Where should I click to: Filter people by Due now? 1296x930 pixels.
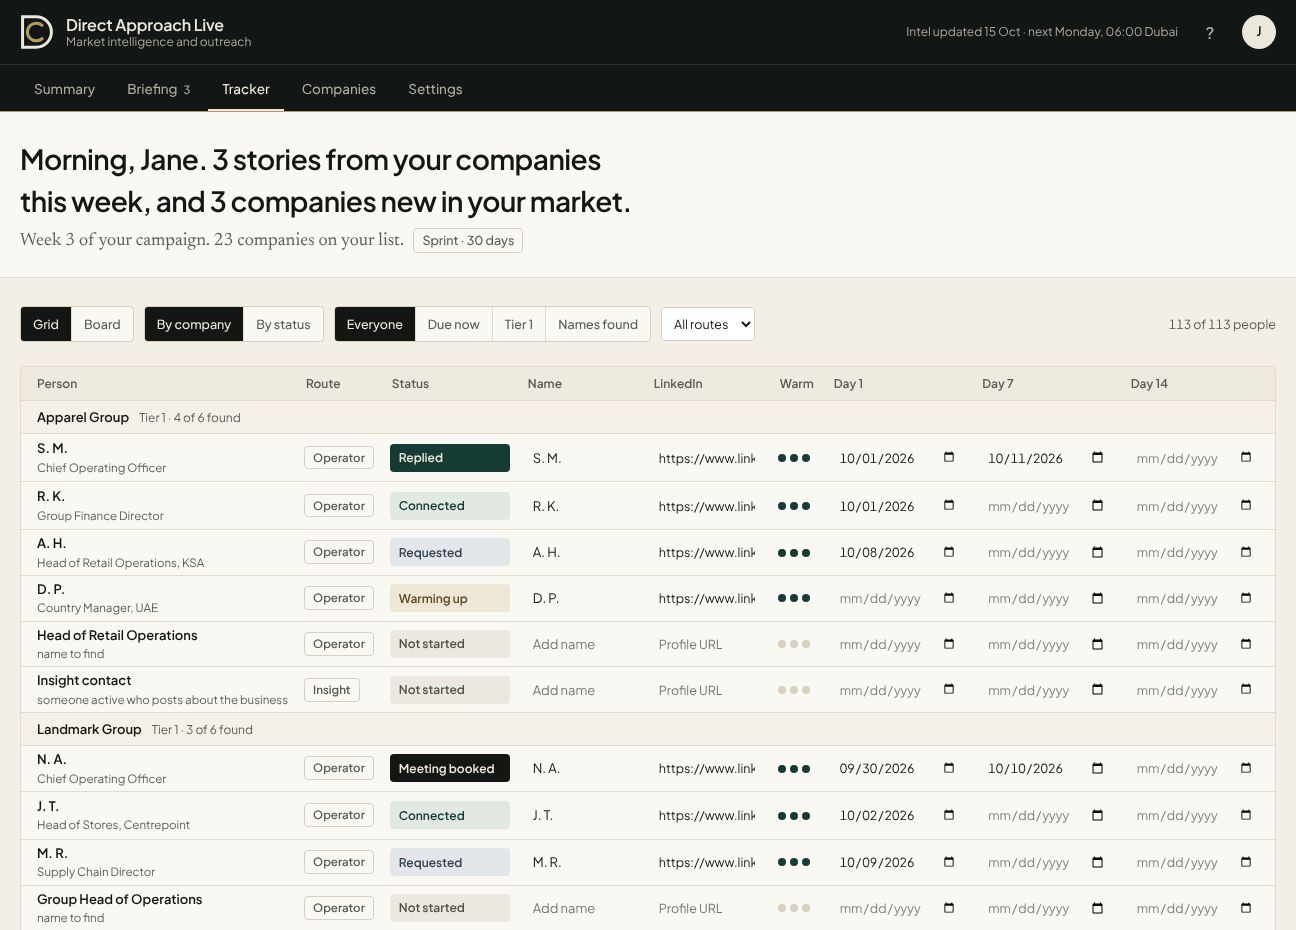(453, 324)
